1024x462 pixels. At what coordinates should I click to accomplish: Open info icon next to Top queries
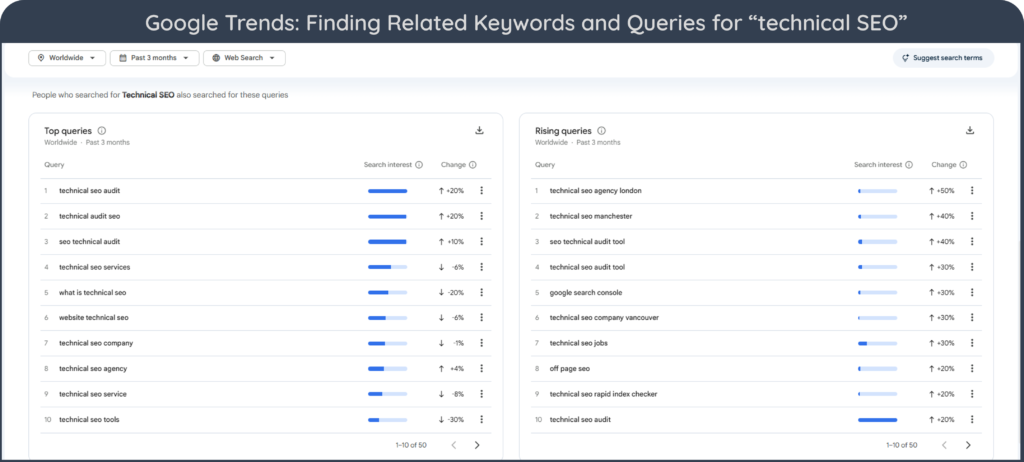102,131
